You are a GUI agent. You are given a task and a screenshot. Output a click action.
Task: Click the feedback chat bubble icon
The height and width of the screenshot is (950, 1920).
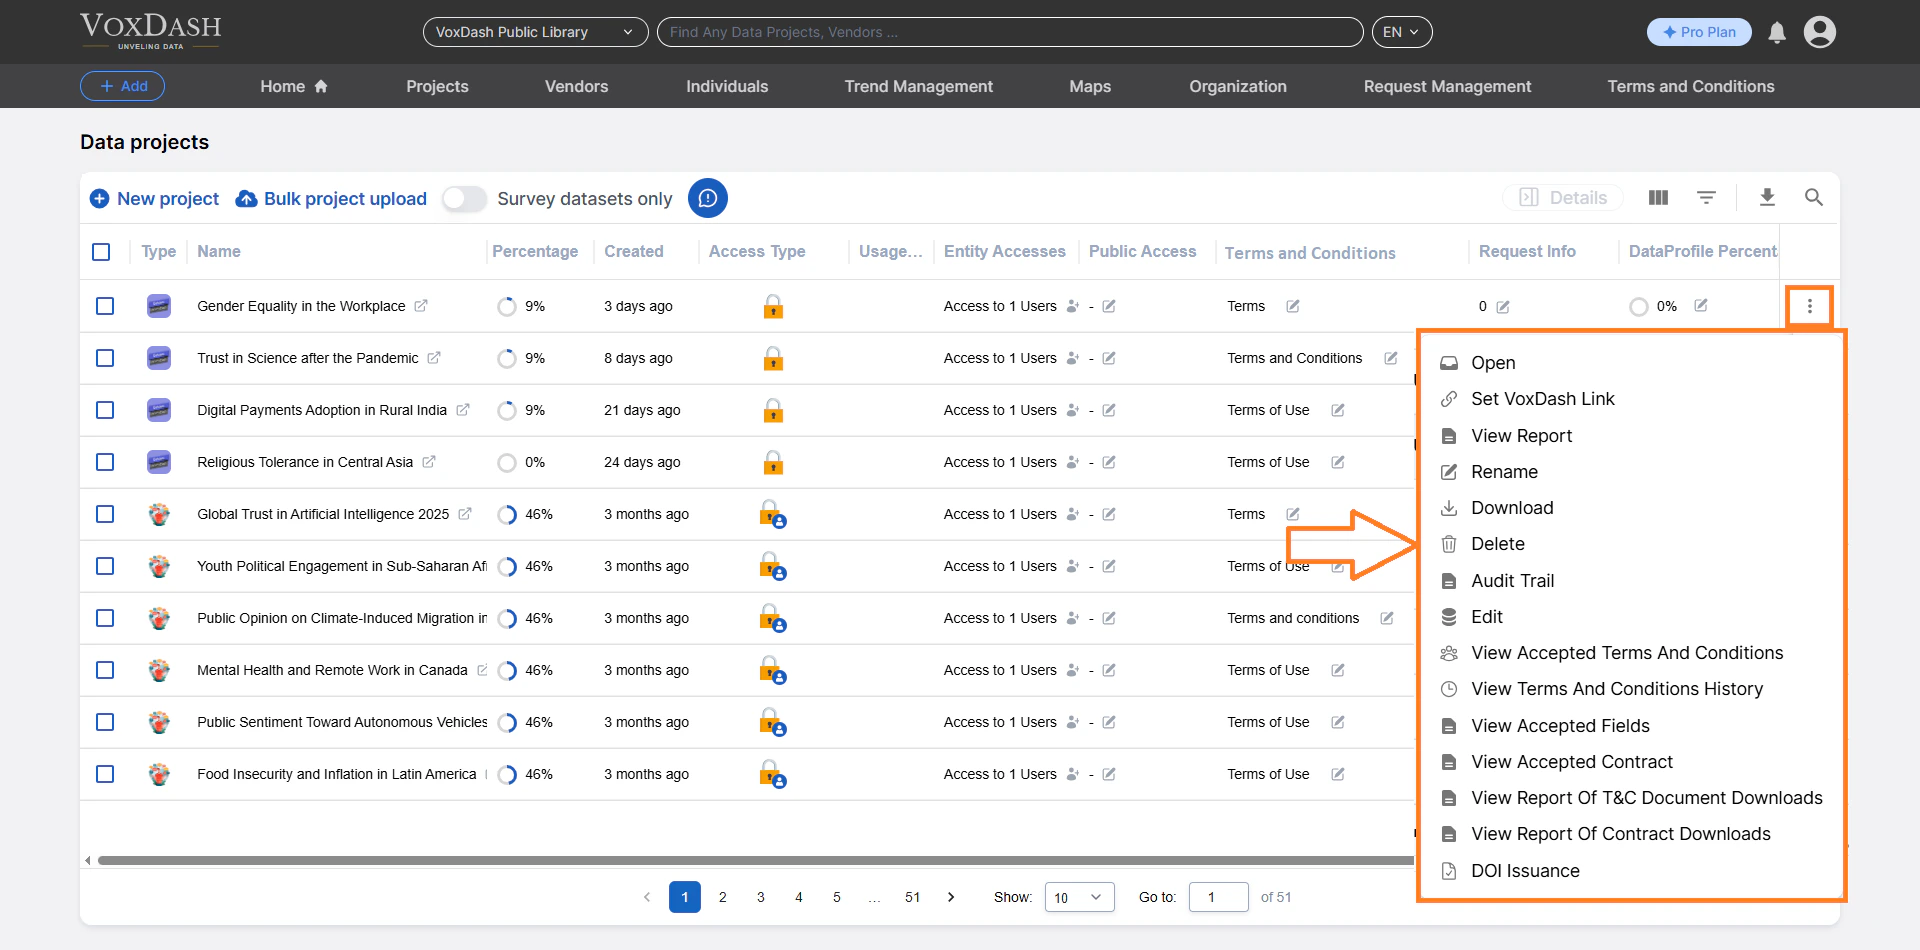pos(708,198)
